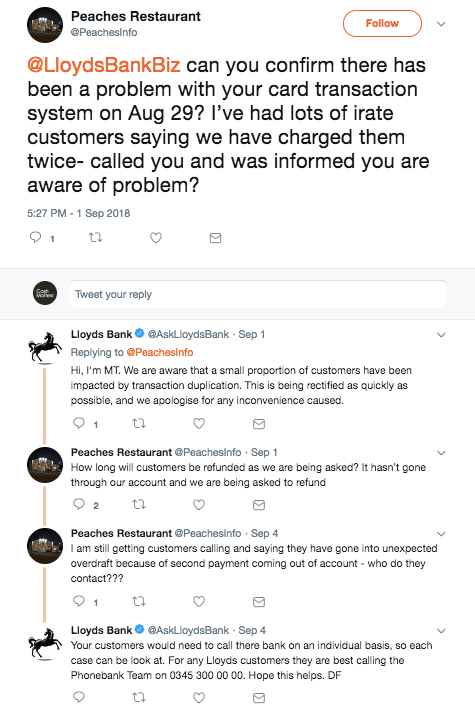Image resolution: width=475 pixels, height=712 pixels.
Task: Open @PeachesInfo link in 'Replying to'
Action: coord(160,352)
